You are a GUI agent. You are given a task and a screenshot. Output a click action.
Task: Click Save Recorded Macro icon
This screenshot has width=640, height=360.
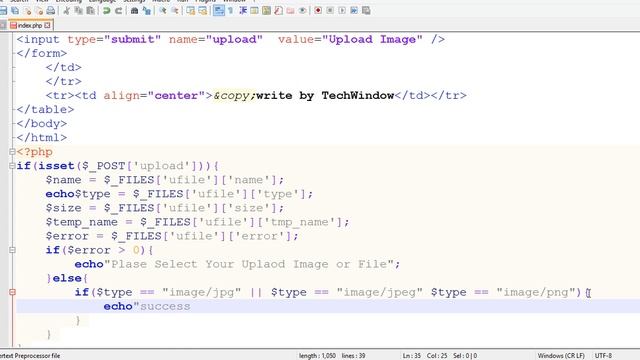click(366, 11)
